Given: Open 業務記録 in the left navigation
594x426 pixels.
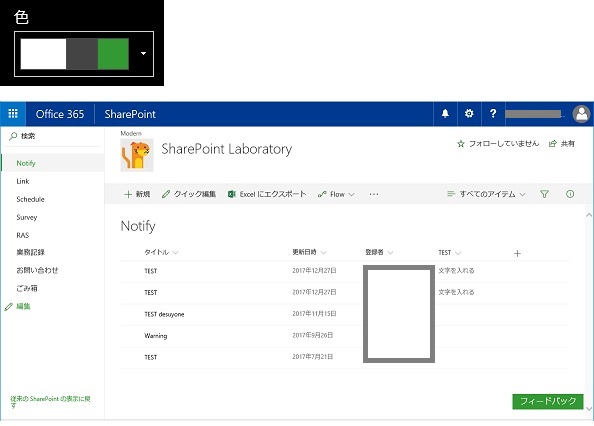Looking at the screenshot, I should point(30,252).
